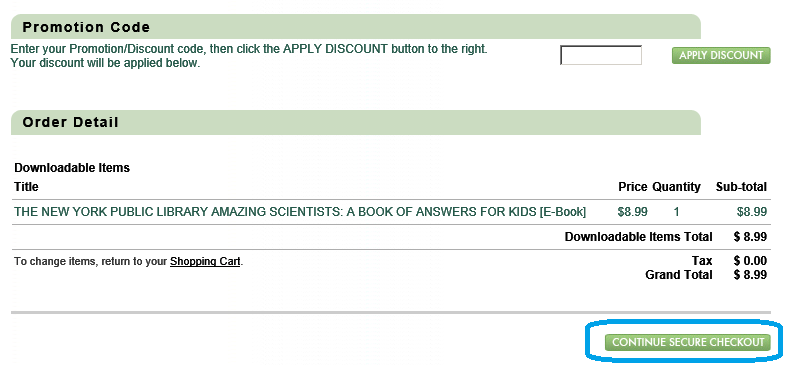Click the Downloadable Items heading
The image size is (790, 365).
tap(72, 168)
